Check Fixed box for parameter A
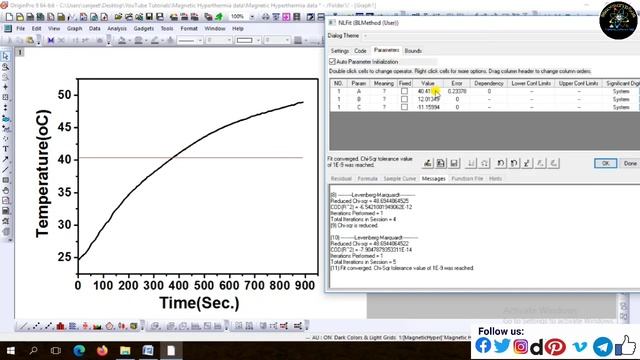The height and width of the screenshot is (360, 640). coord(404,91)
